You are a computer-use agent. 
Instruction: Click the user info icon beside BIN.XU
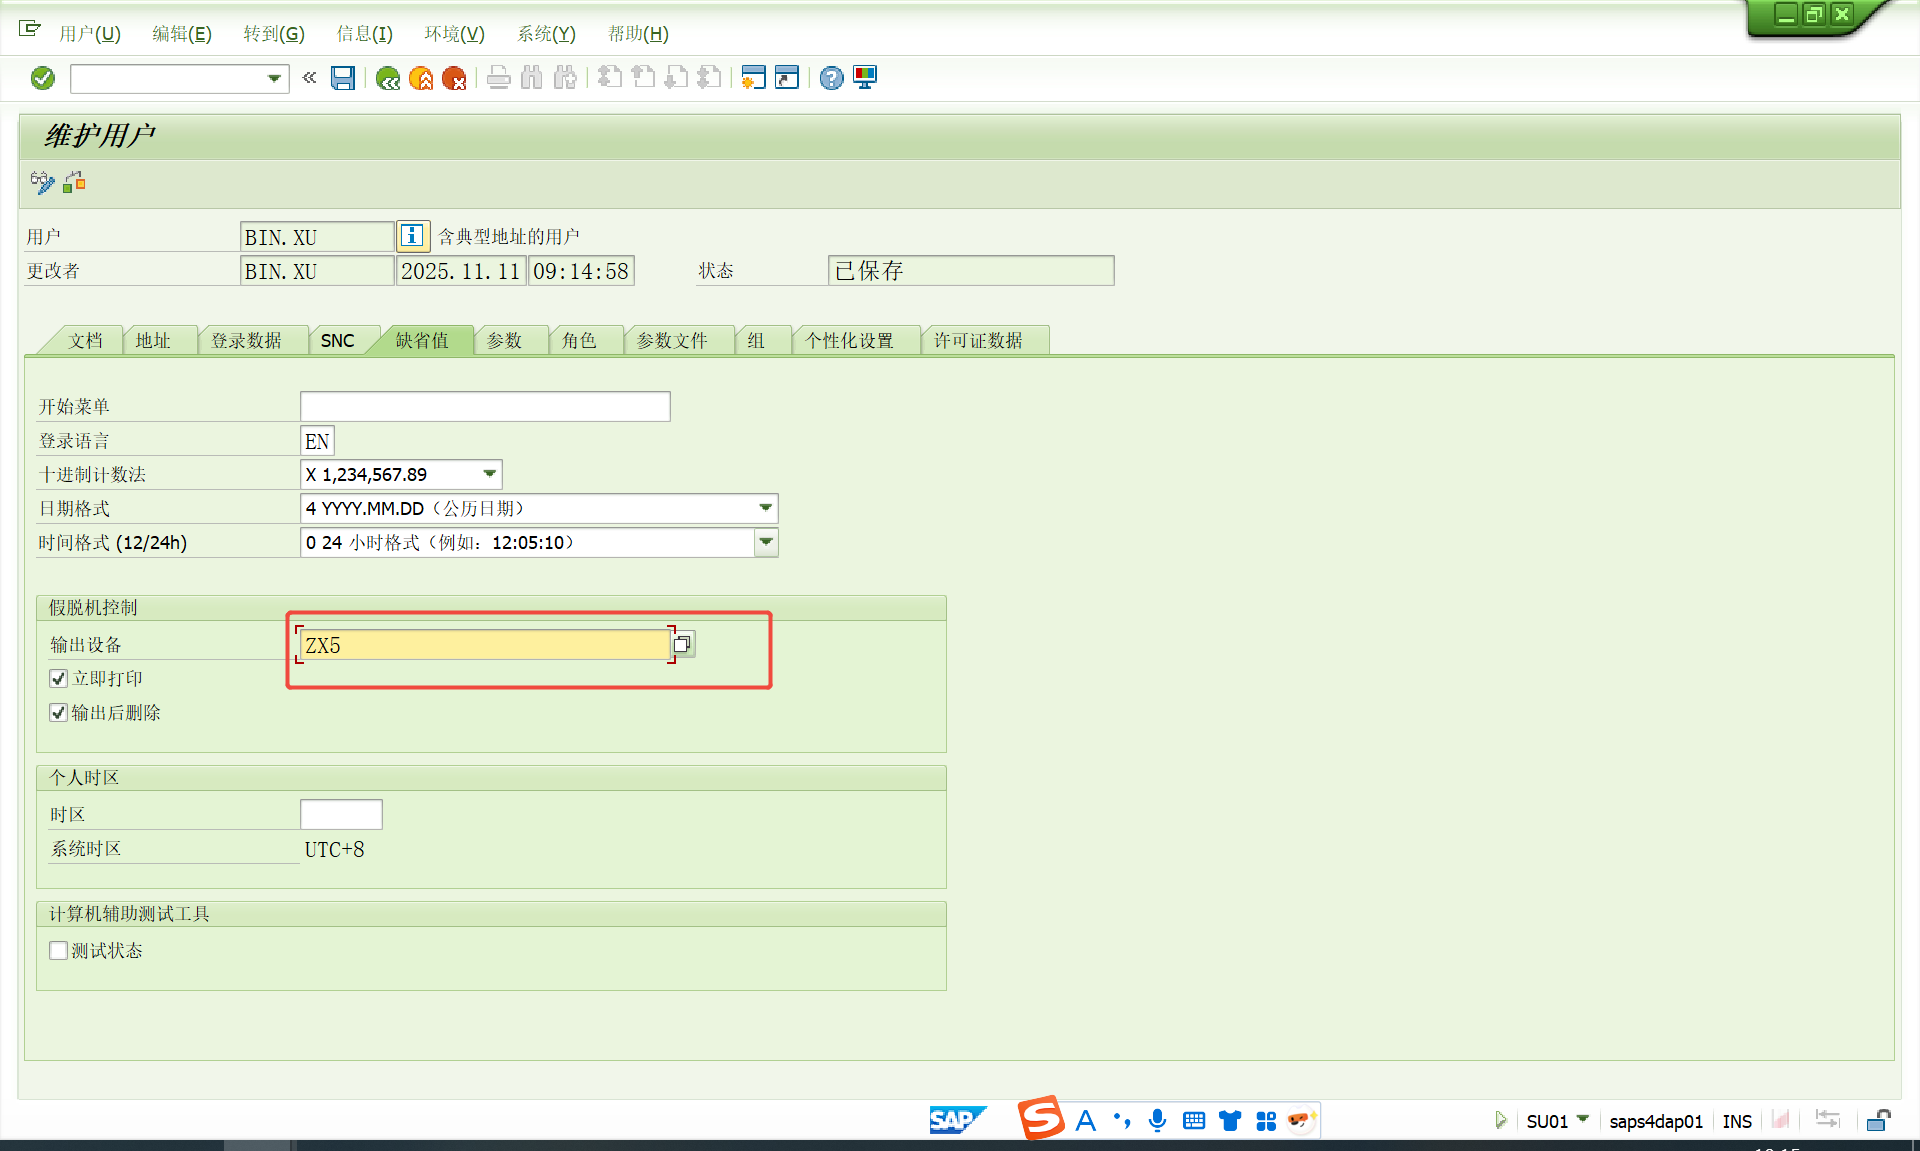point(412,236)
